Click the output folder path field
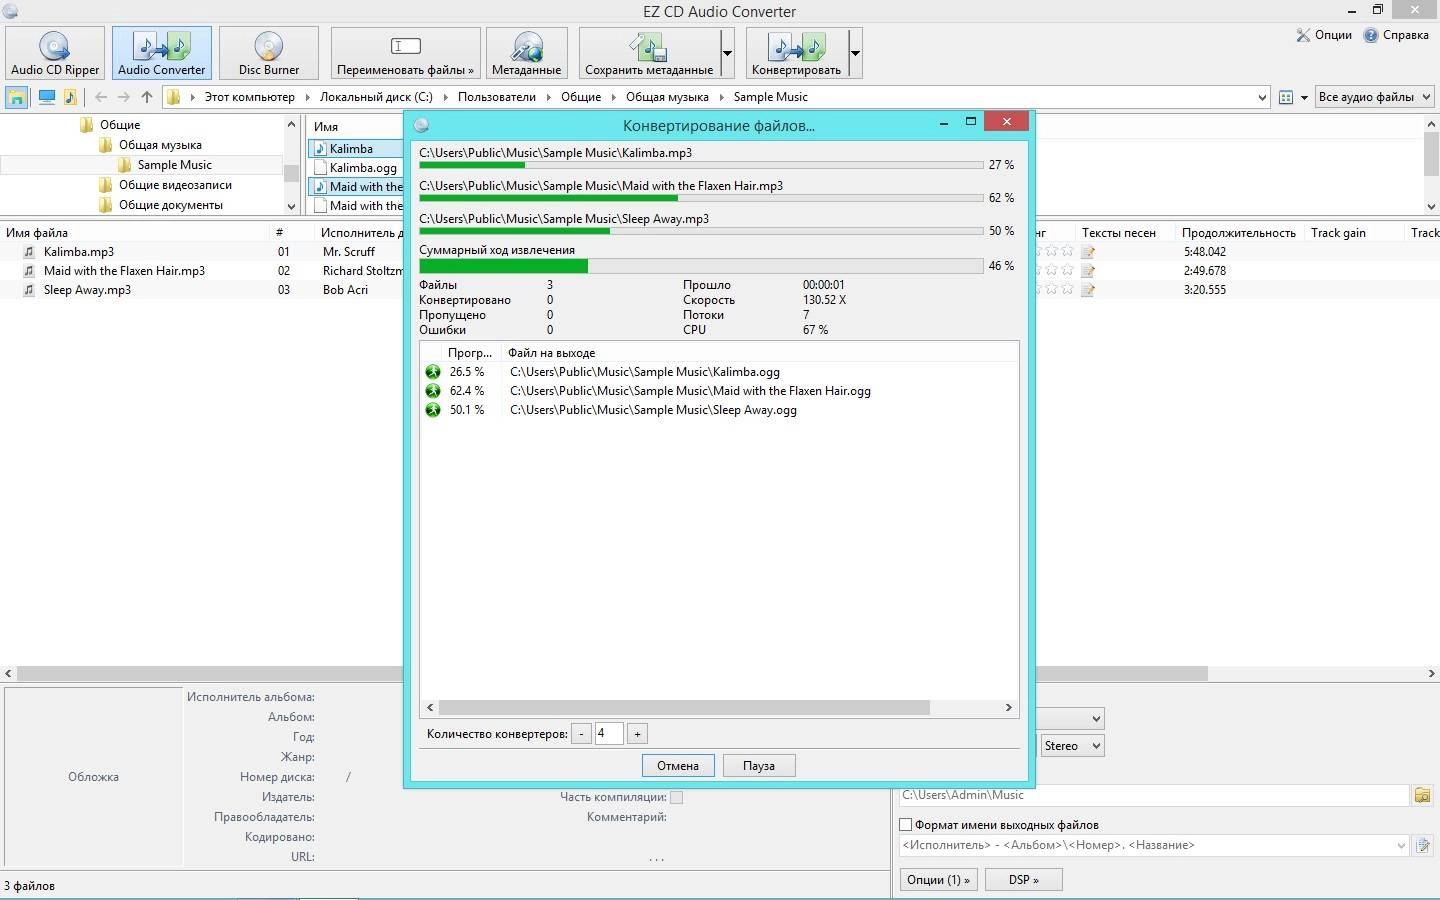Viewport: 1440px width, 900px height. (1153, 796)
